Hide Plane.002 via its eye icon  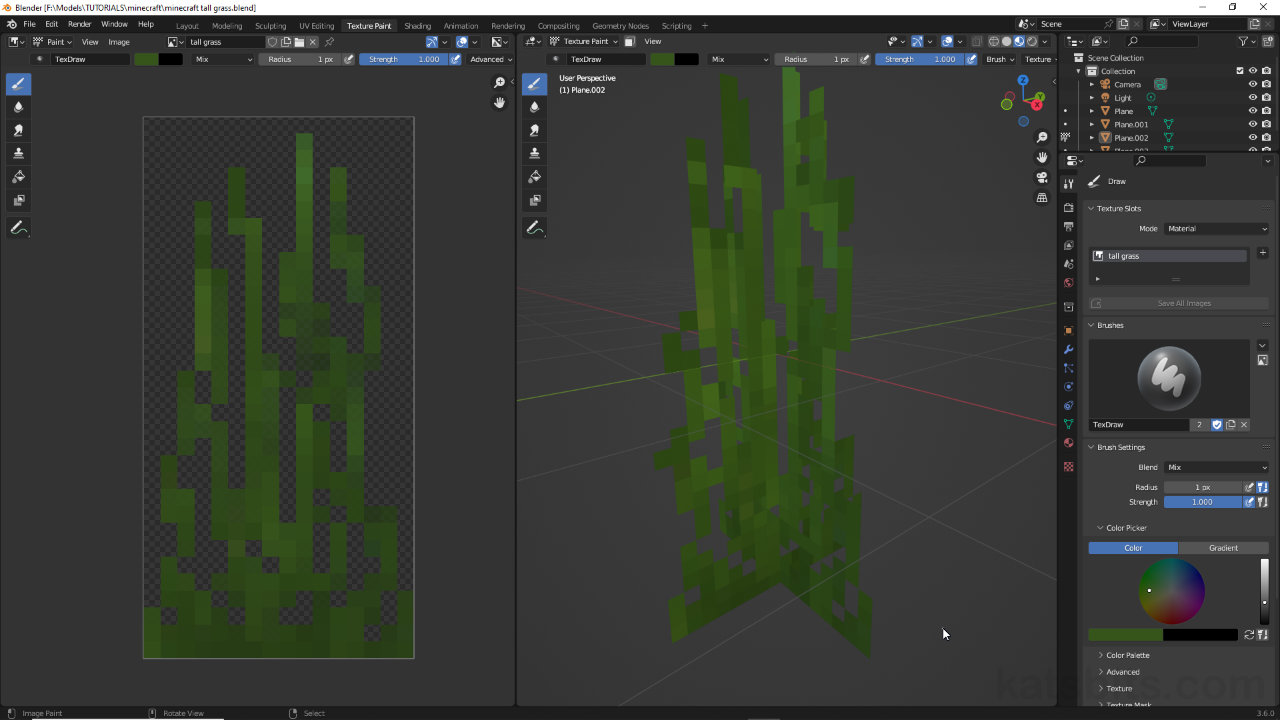[1252, 137]
